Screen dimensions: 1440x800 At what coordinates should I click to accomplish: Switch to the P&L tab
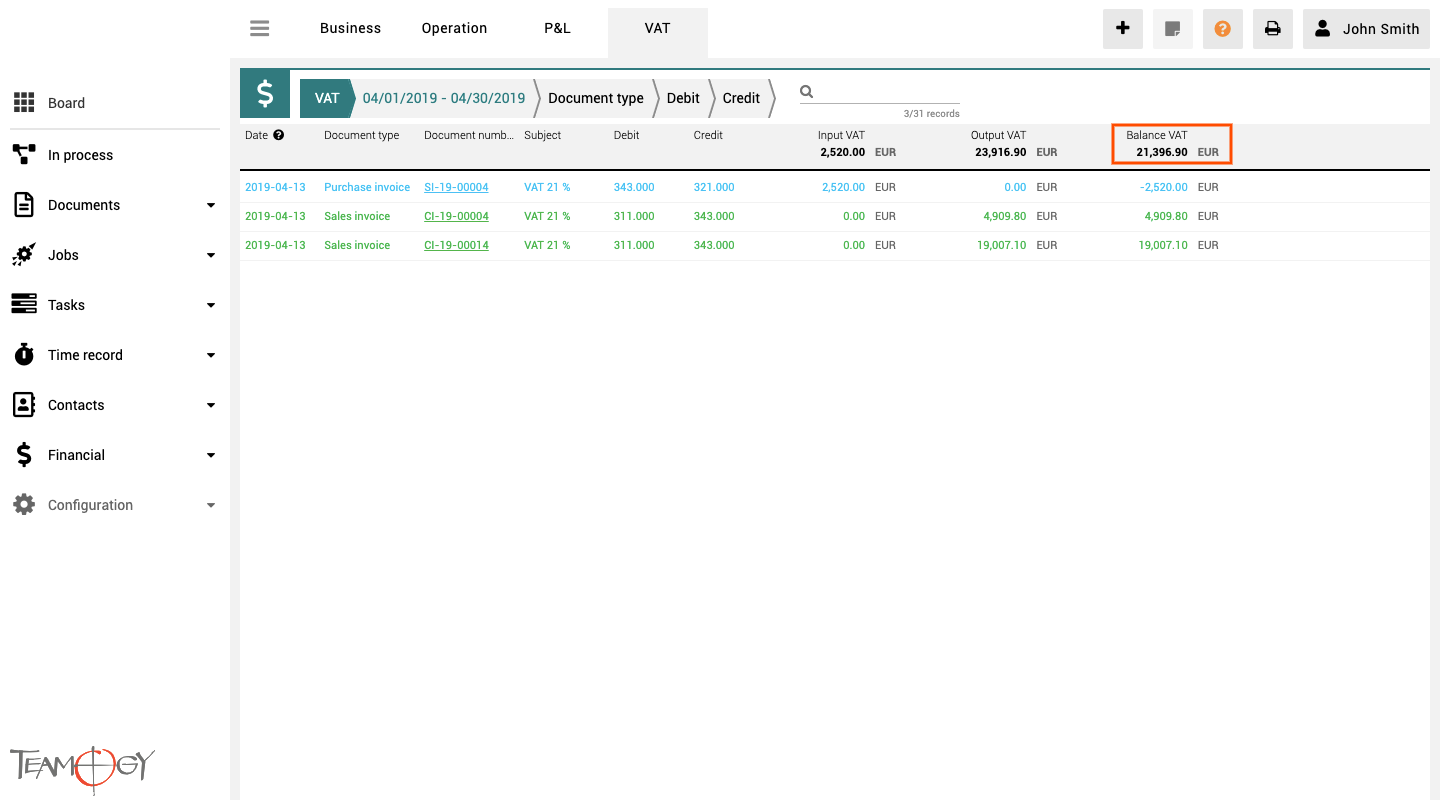coord(557,28)
